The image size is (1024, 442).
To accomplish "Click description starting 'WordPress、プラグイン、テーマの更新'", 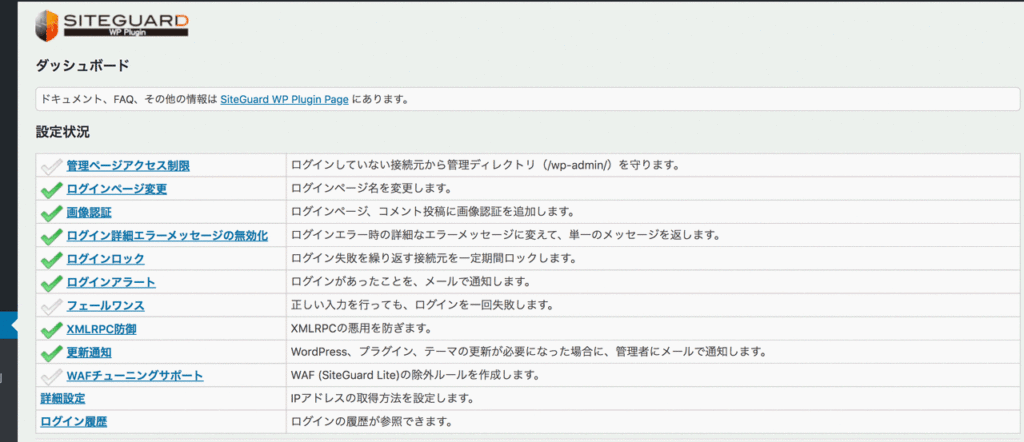I will [528, 352].
